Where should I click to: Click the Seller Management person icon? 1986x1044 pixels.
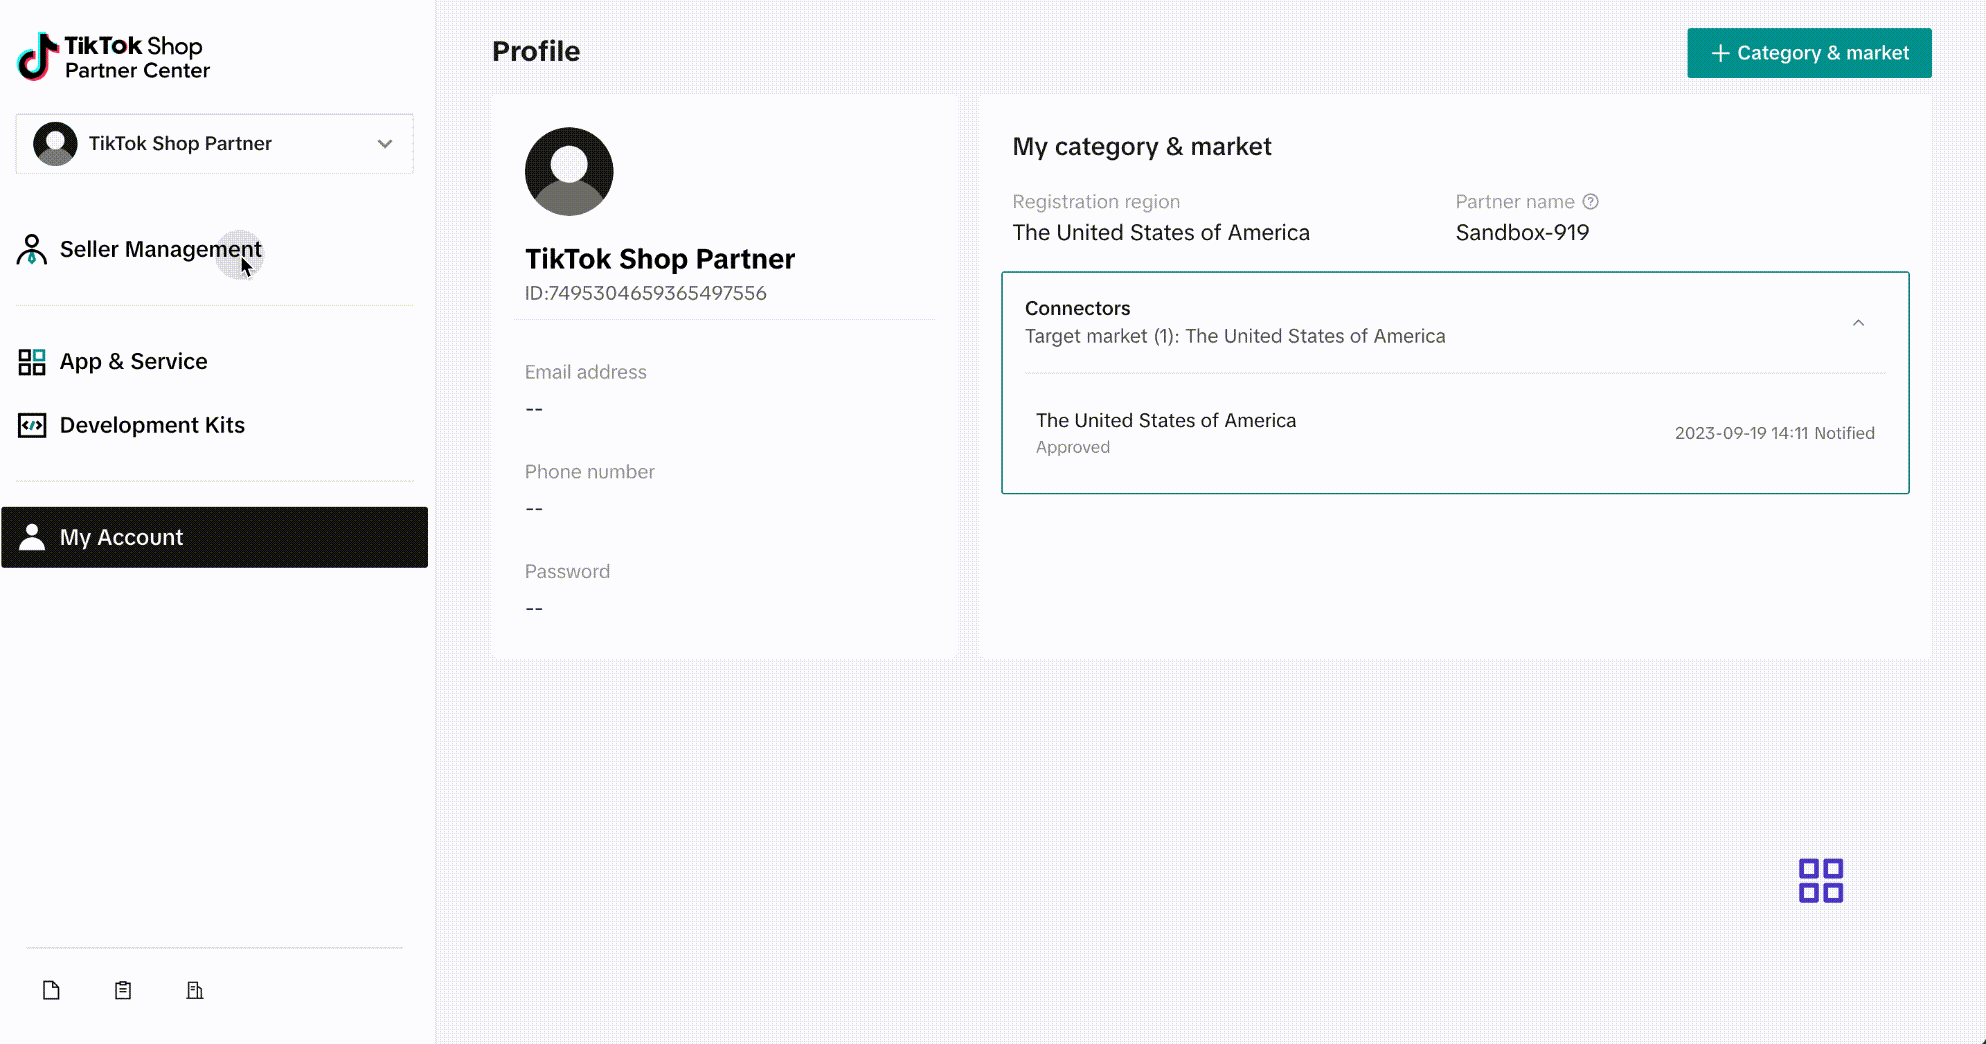32,249
